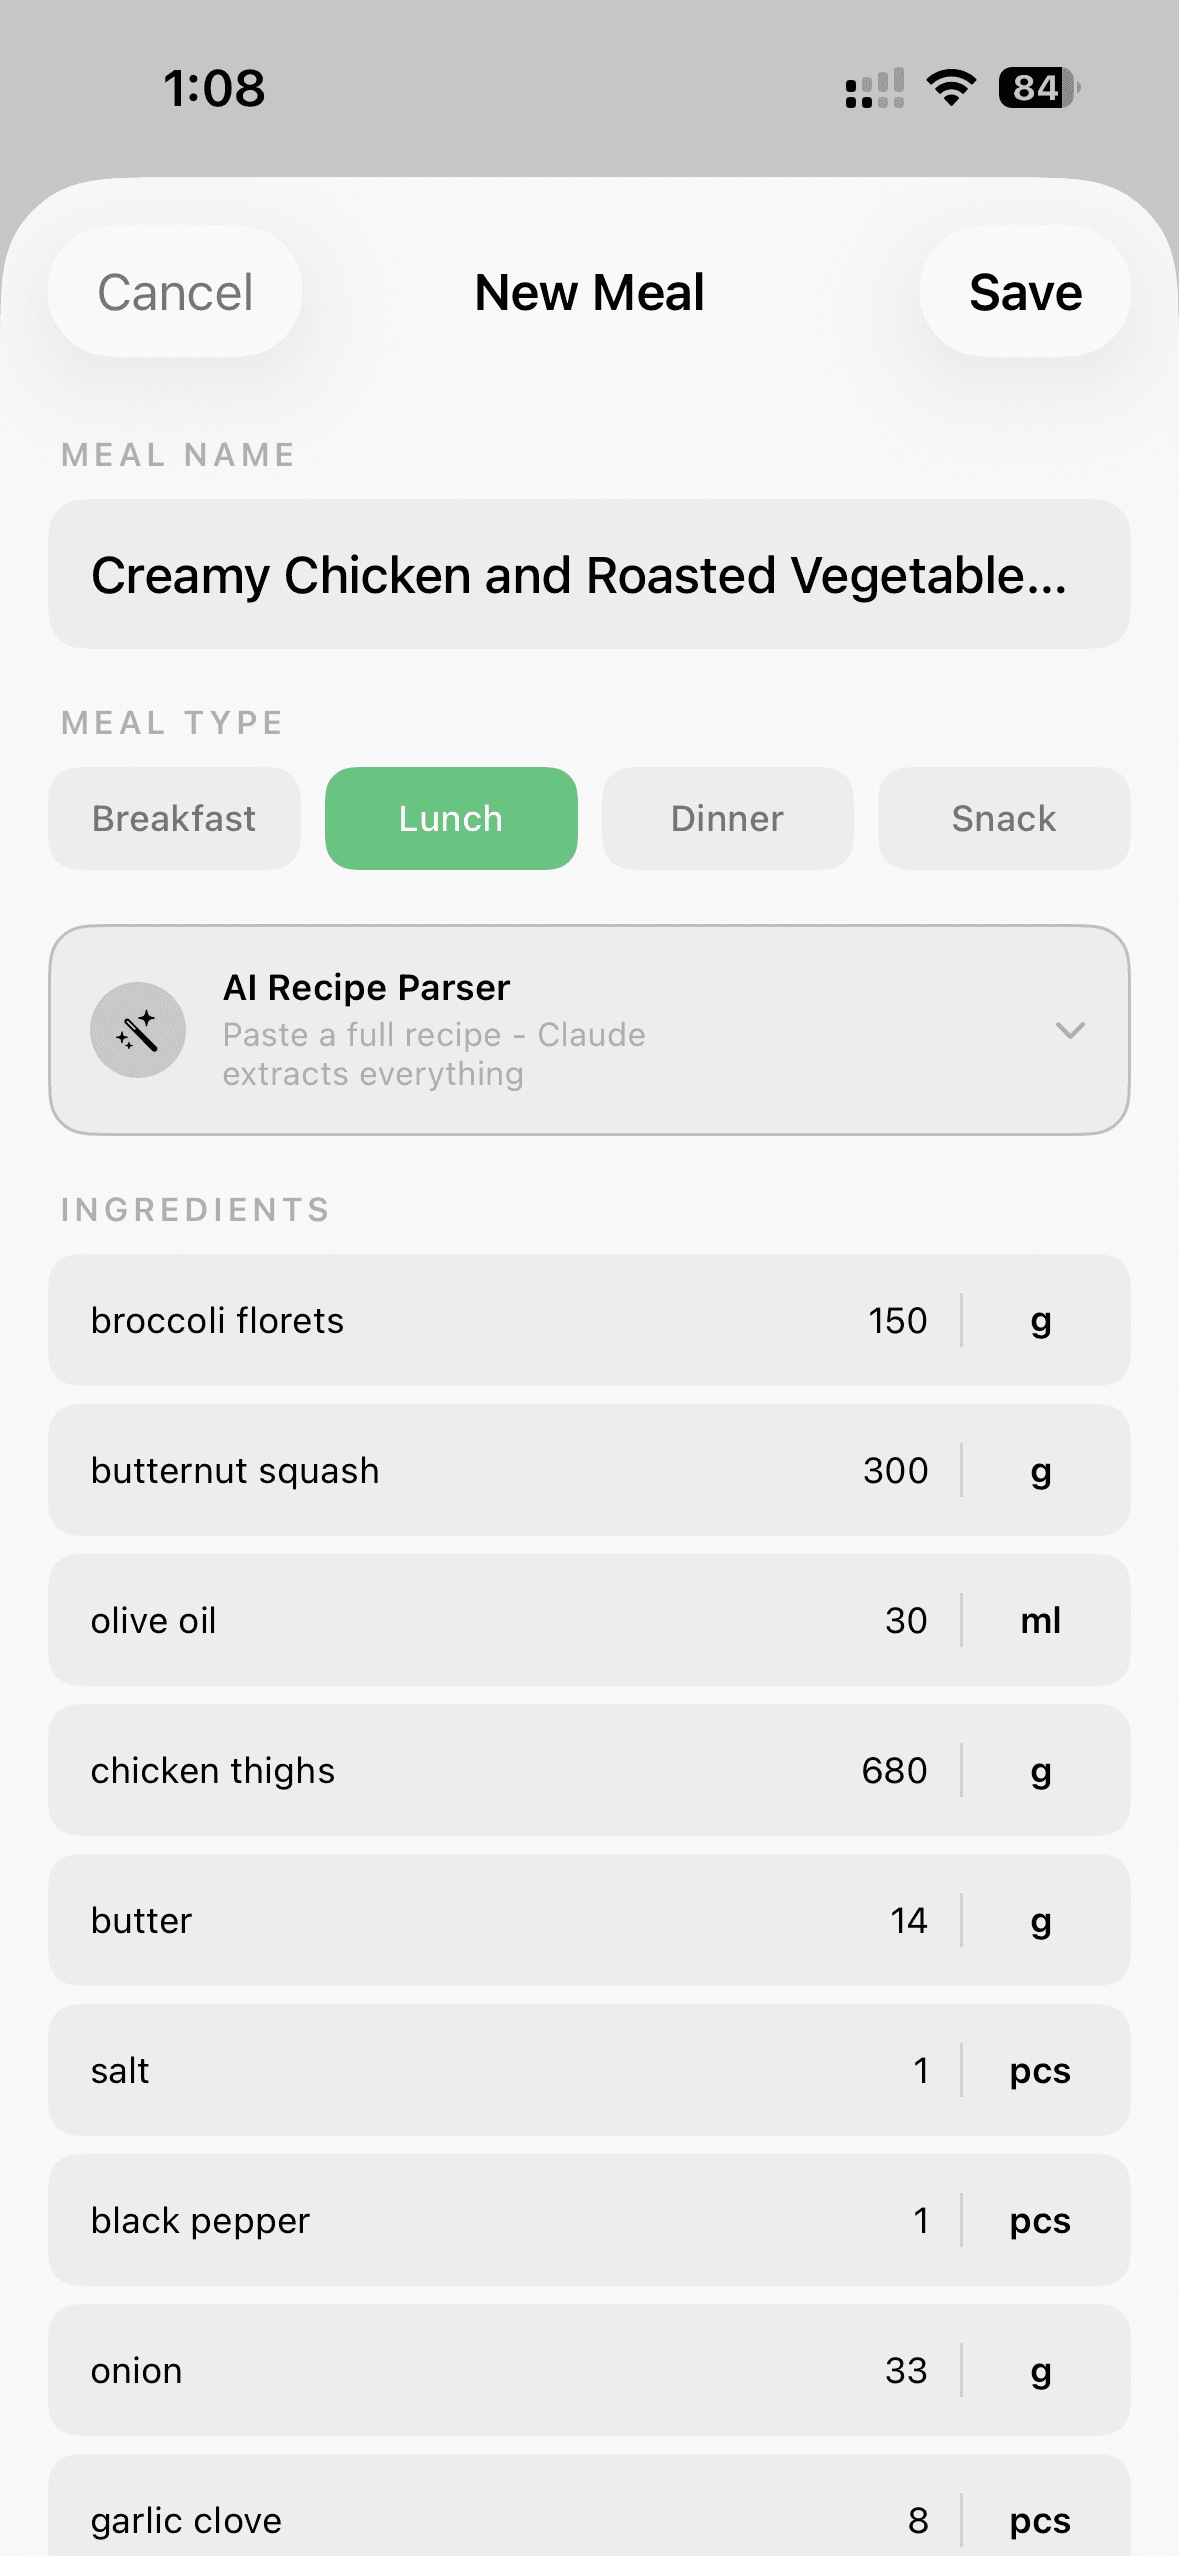Open unit picker for broccoli florets
Viewport: 1179px width, 2556px height.
pyautogui.click(x=1040, y=1321)
